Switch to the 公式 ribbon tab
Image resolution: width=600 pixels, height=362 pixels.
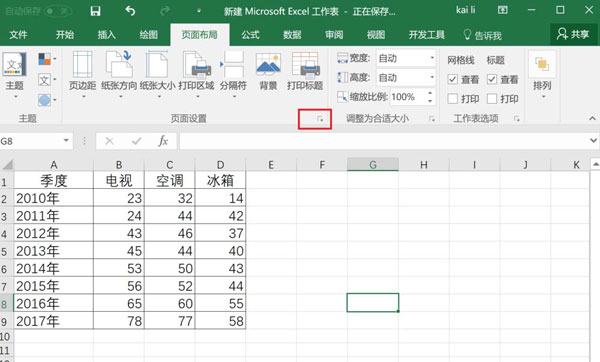251,35
